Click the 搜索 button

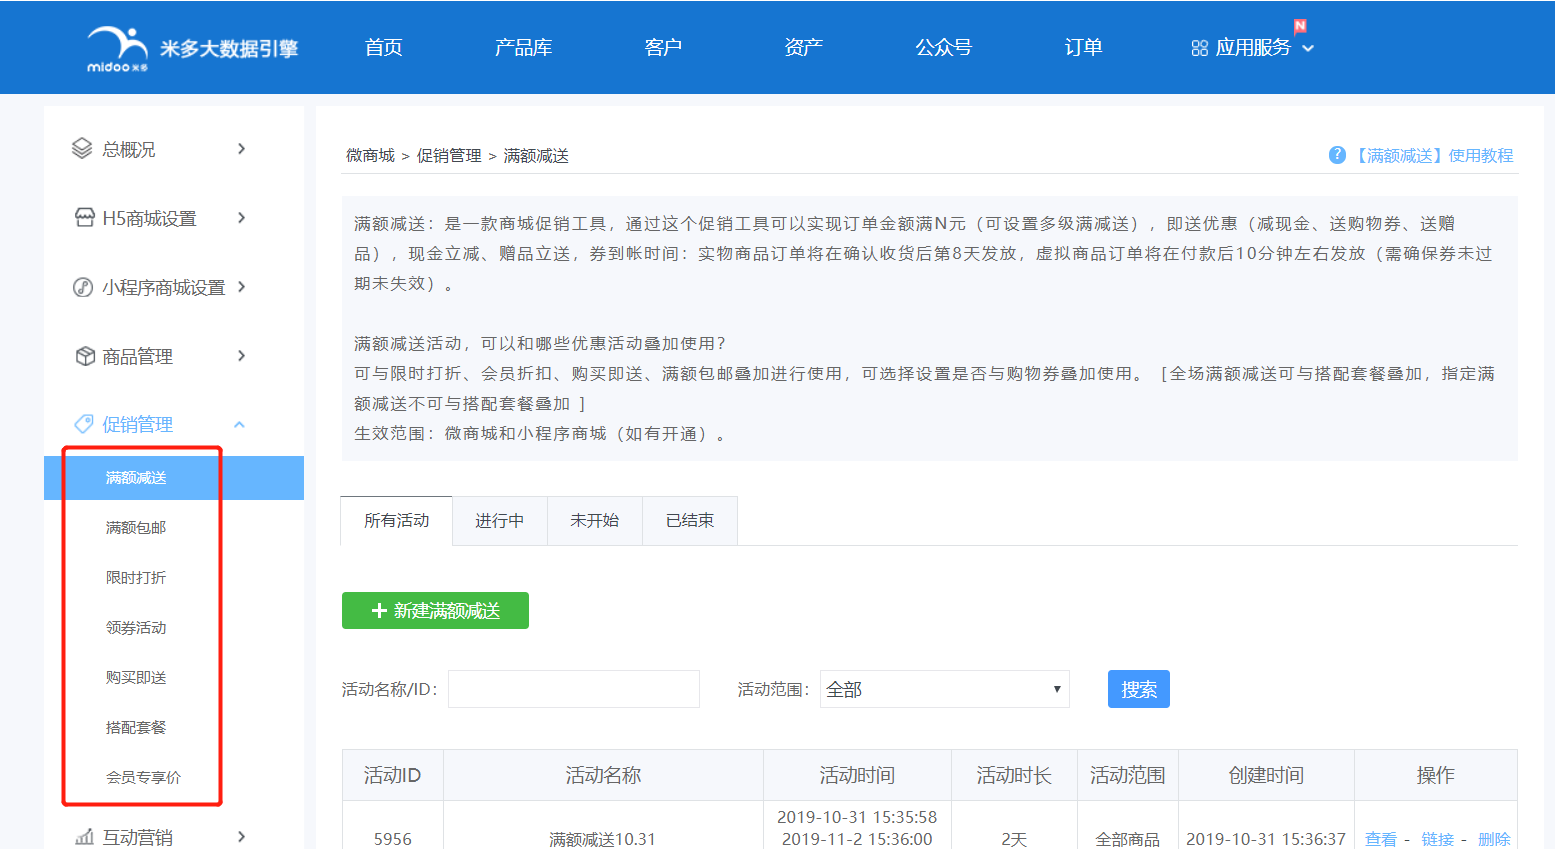(x=1138, y=689)
